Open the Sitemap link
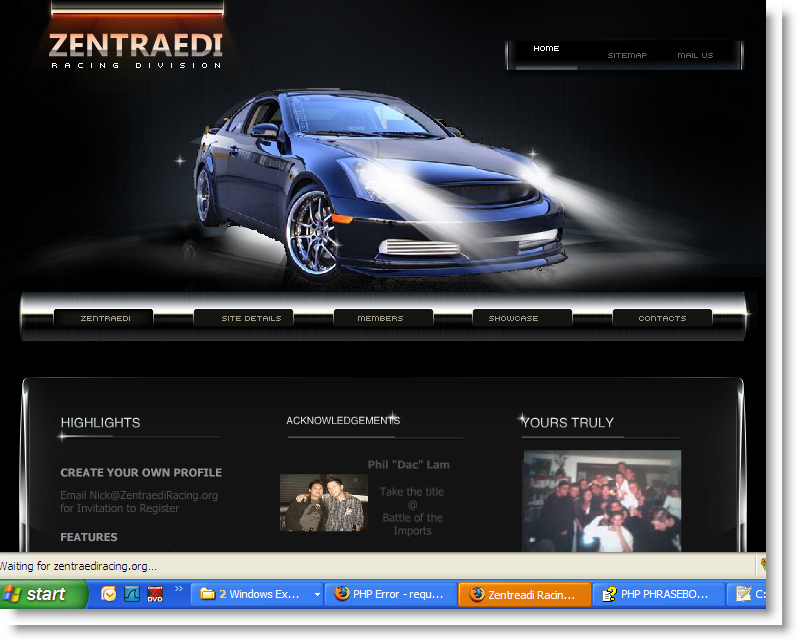This screenshot has height=641, width=798. (627, 56)
